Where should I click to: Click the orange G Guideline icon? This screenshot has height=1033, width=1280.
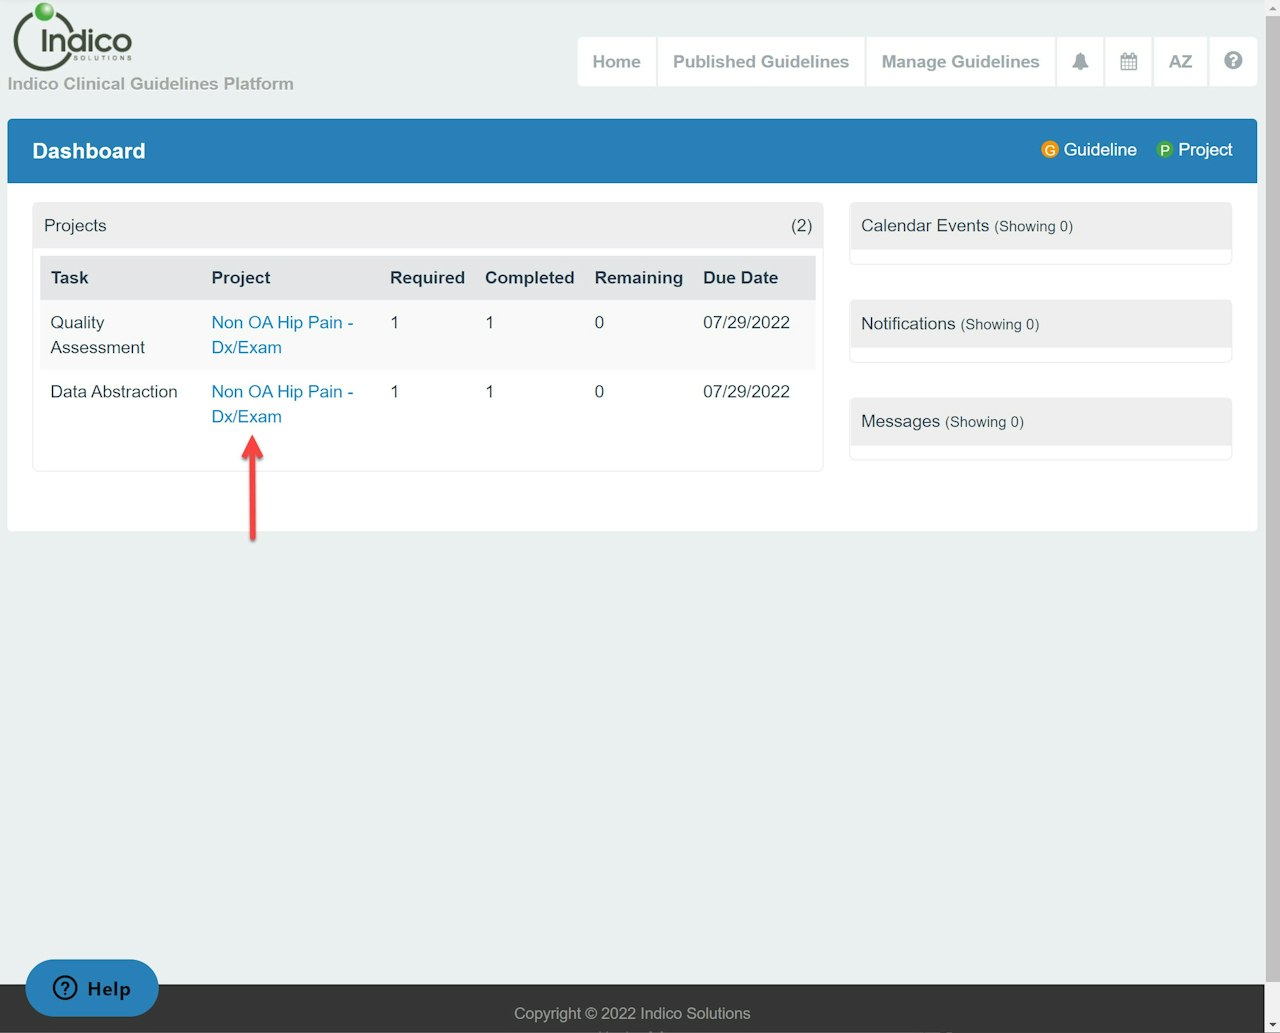click(x=1049, y=150)
